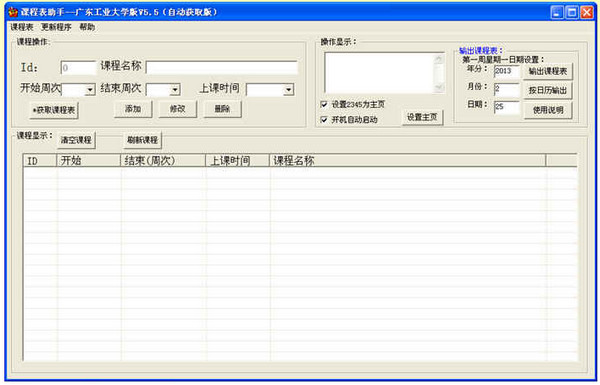Expand the 上课时间 dropdown
Screen dimensions: 600x385
288,90
